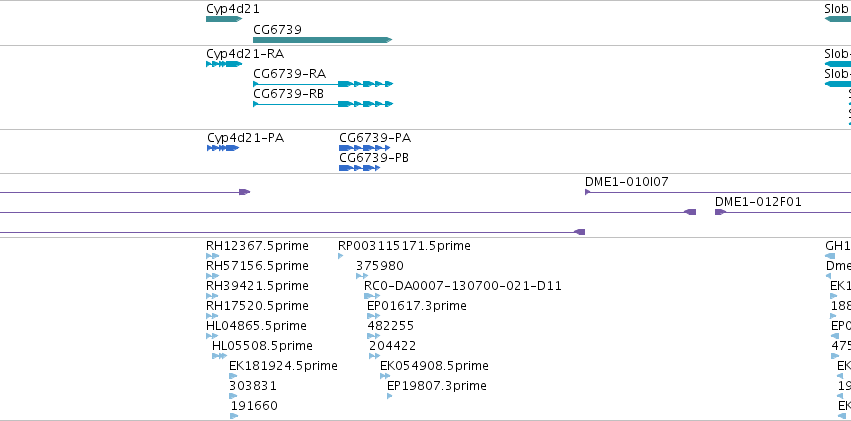Click the RH39421.5prime EST label

click(x=257, y=286)
